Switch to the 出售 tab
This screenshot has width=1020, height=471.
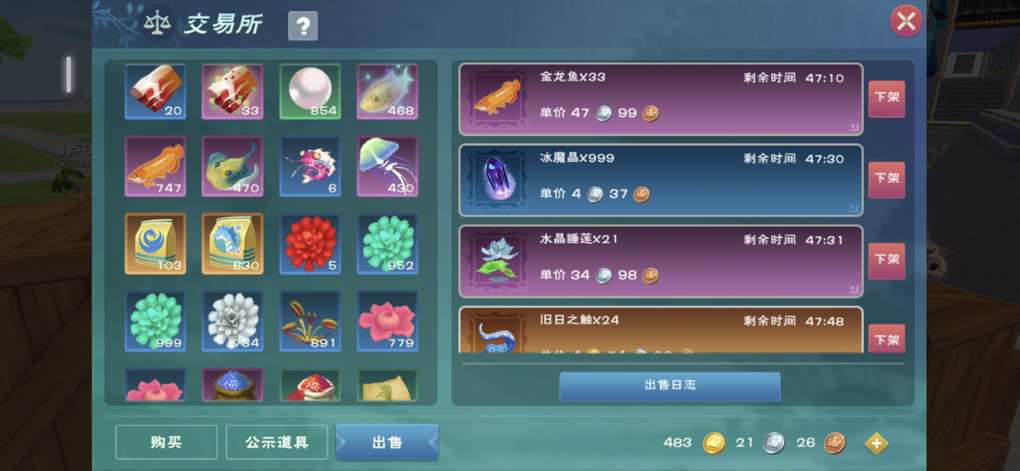point(387,442)
